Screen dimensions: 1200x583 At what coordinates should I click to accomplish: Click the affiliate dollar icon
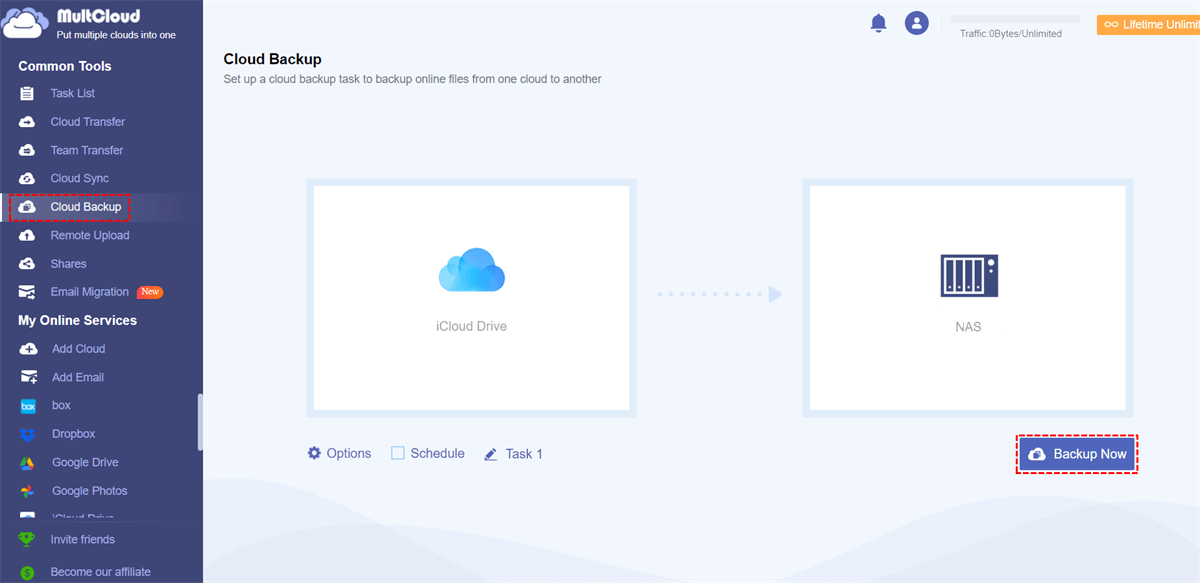click(x=27, y=572)
